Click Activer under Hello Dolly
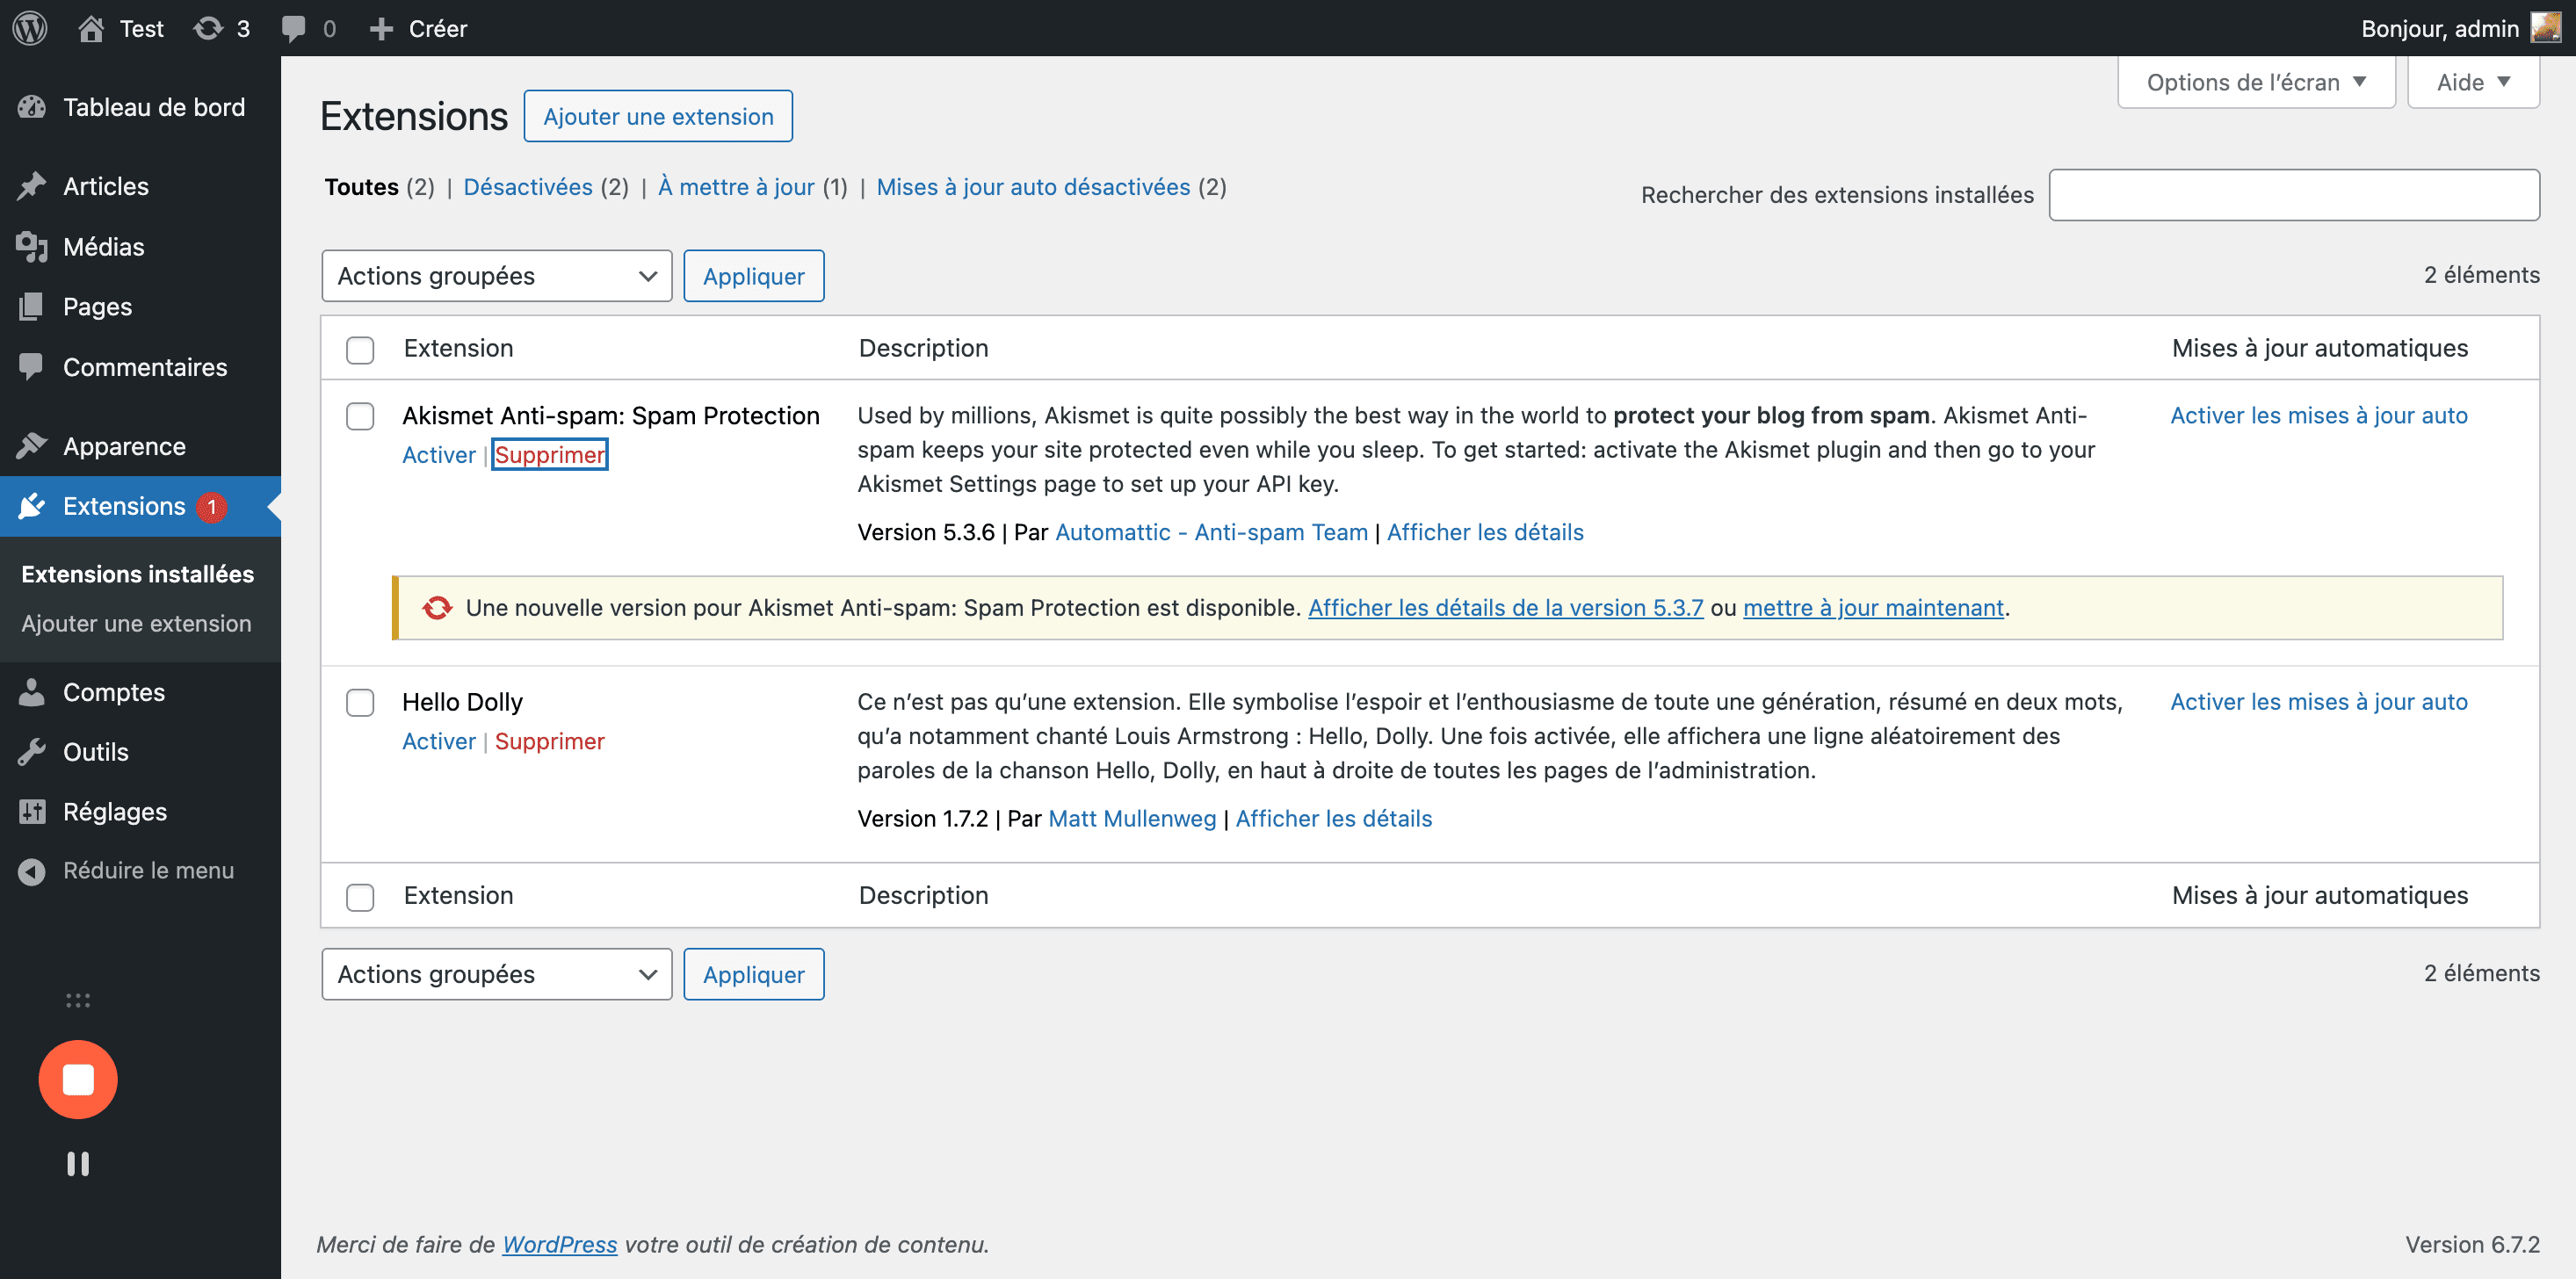The height and width of the screenshot is (1279, 2576). [439, 741]
